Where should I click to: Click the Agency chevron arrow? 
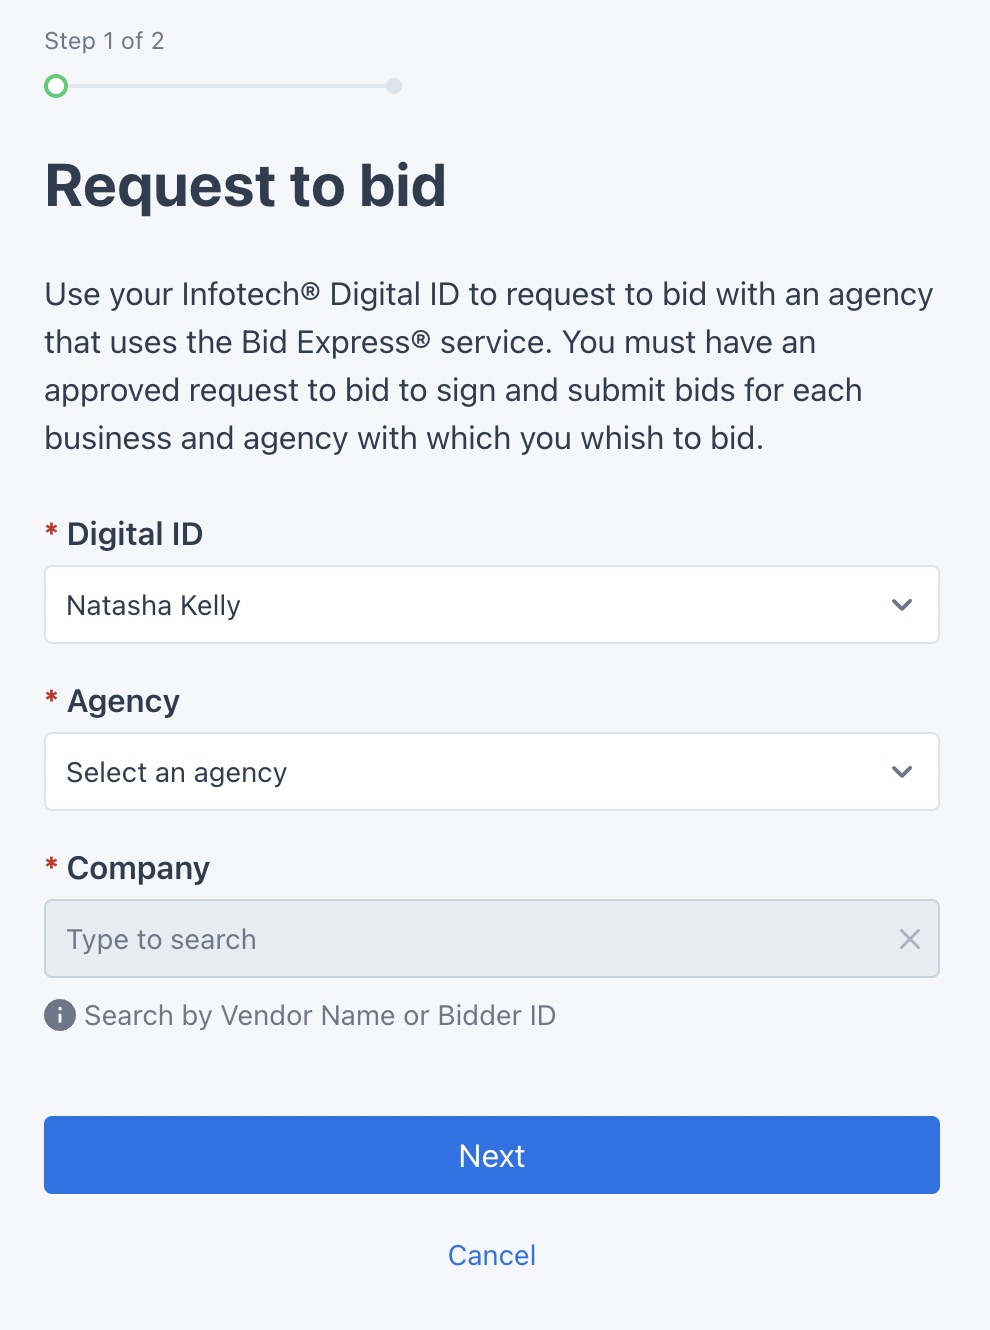[902, 772]
